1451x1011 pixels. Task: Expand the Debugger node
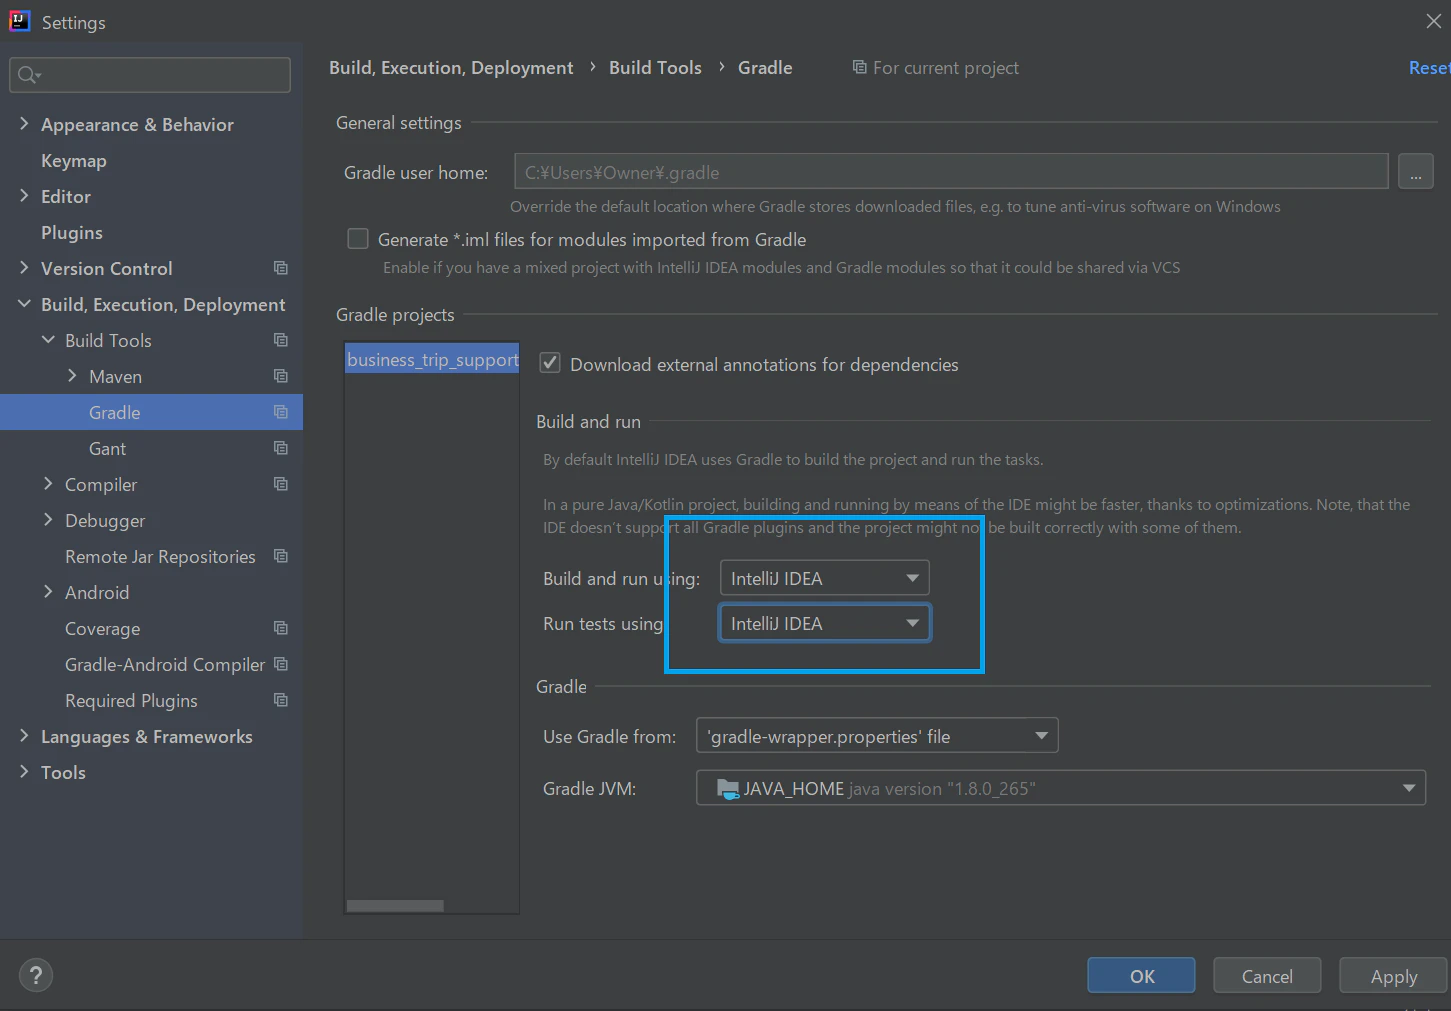pos(48,520)
